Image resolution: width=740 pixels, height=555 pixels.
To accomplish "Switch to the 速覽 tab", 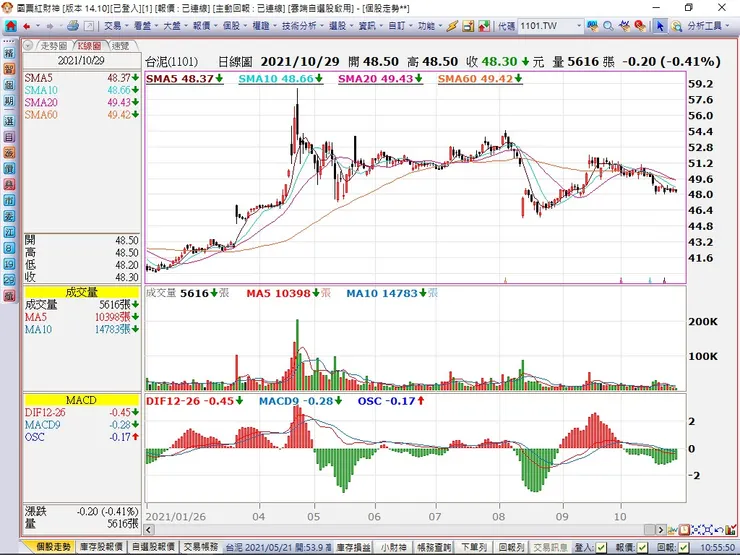I will point(121,46).
